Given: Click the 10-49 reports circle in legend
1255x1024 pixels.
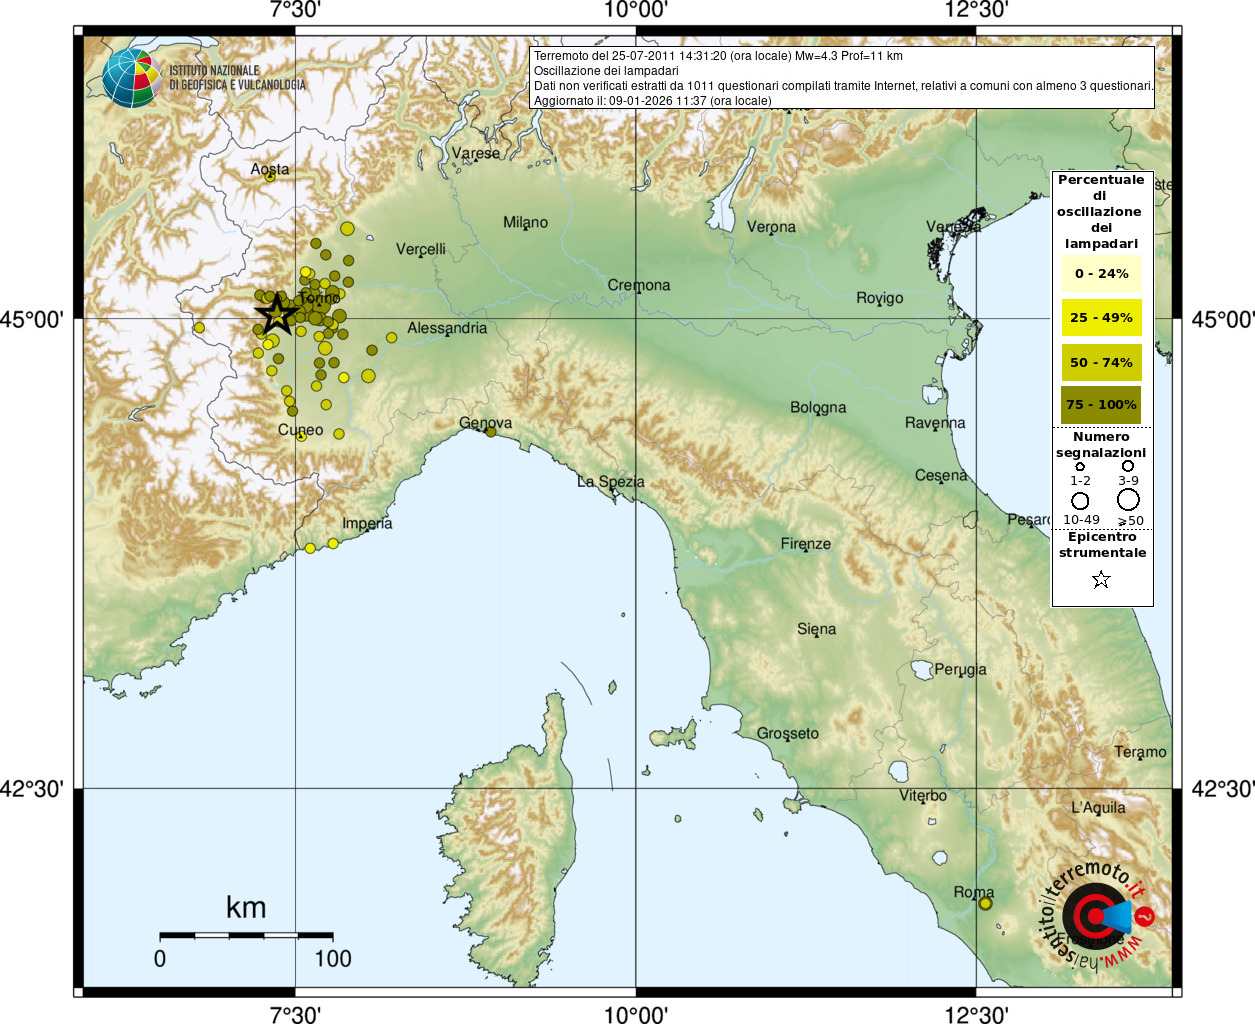Looking at the screenshot, I should tap(1080, 501).
